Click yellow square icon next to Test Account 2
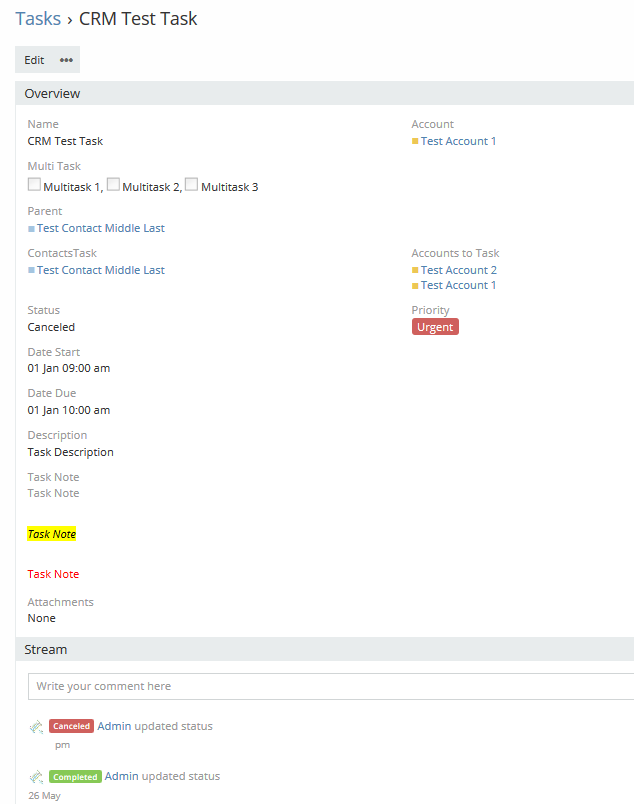The height and width of the screenshot is (804, 634). (415, 270)
